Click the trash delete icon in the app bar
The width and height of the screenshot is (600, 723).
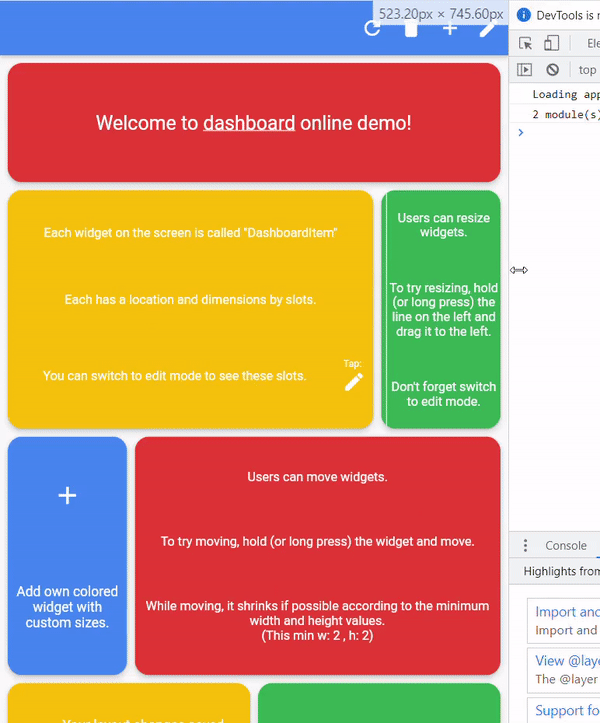[x=410, y=28]
